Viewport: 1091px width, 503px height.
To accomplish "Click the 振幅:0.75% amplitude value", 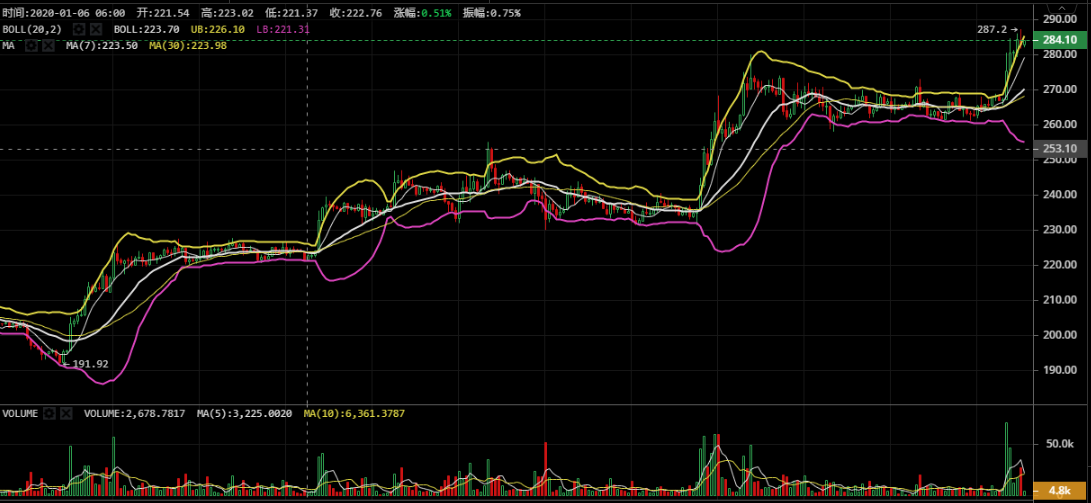I will 491,13.
